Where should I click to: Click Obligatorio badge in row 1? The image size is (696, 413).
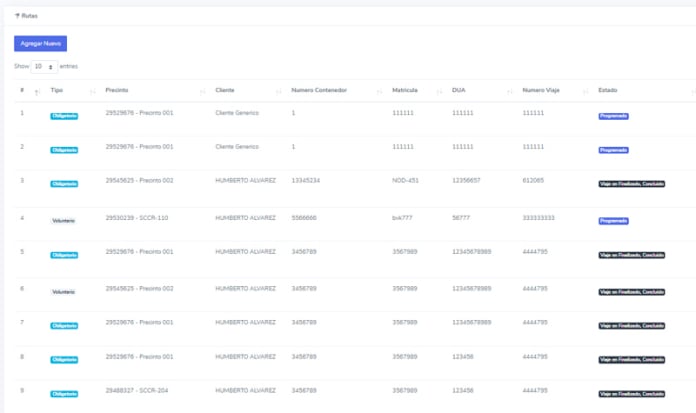pos(64,116)
